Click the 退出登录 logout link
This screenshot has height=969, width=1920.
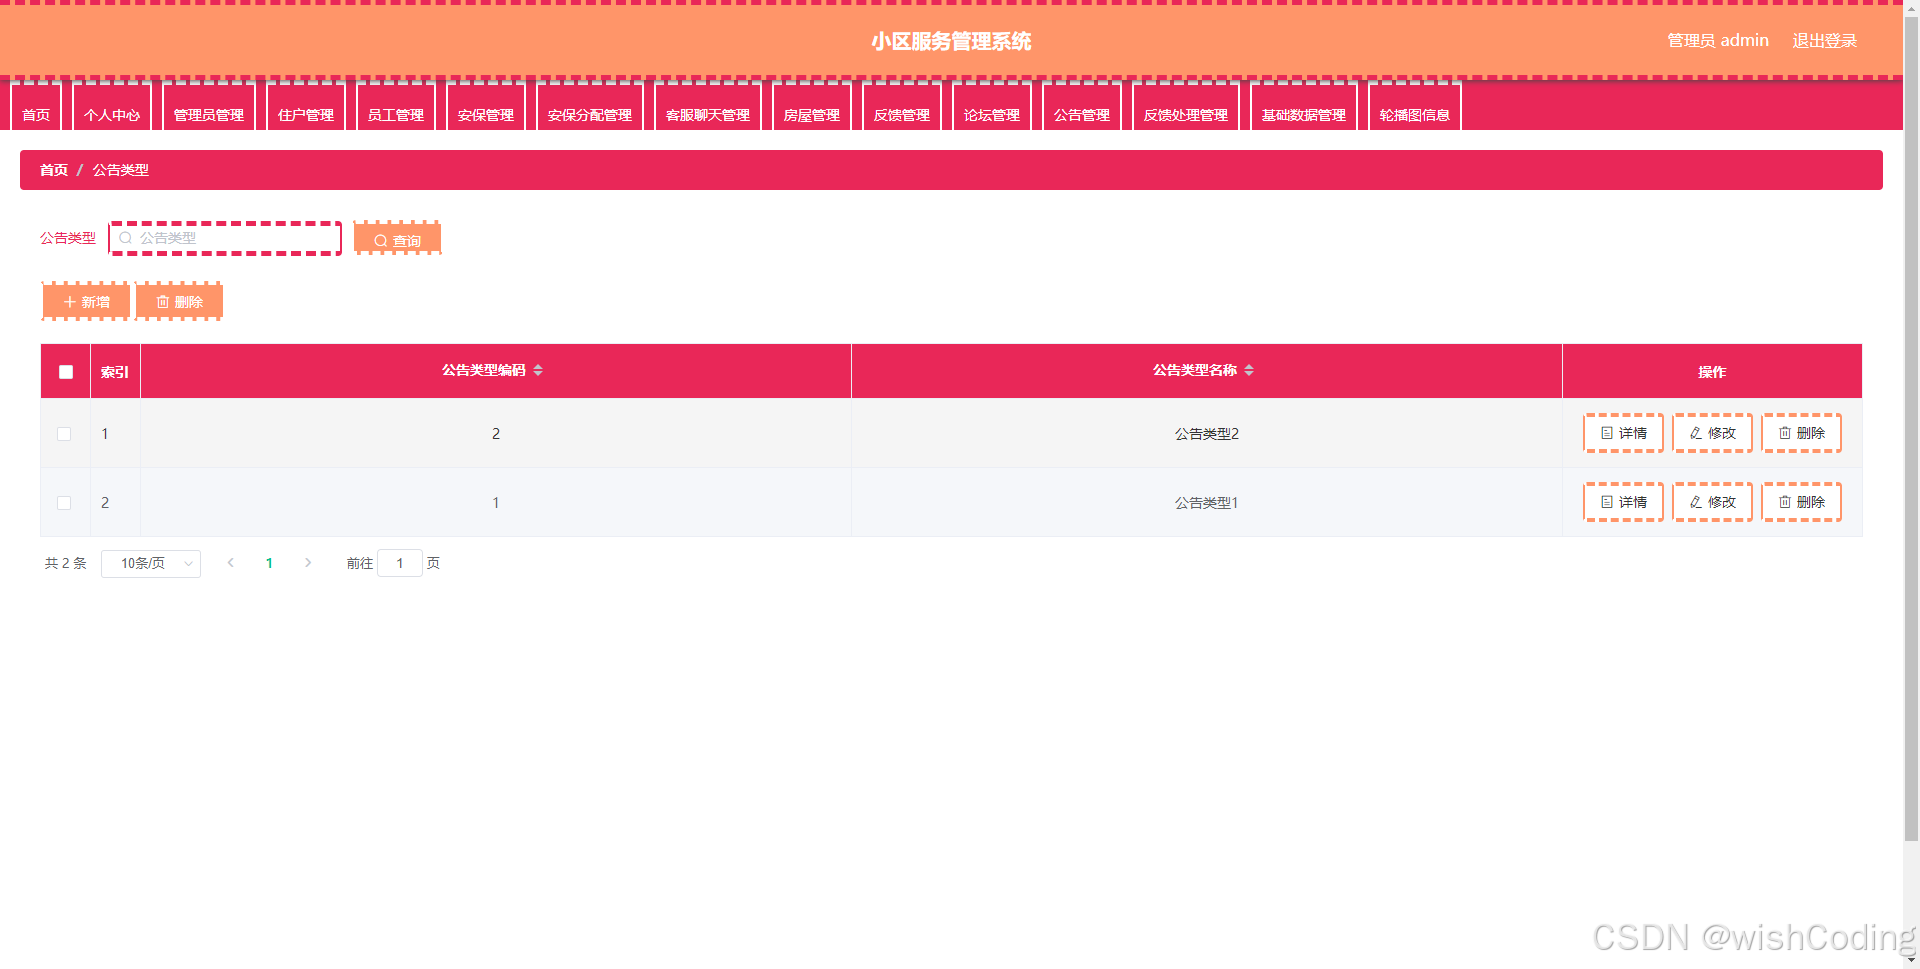pyautogui.click(x=1824, y=41)
